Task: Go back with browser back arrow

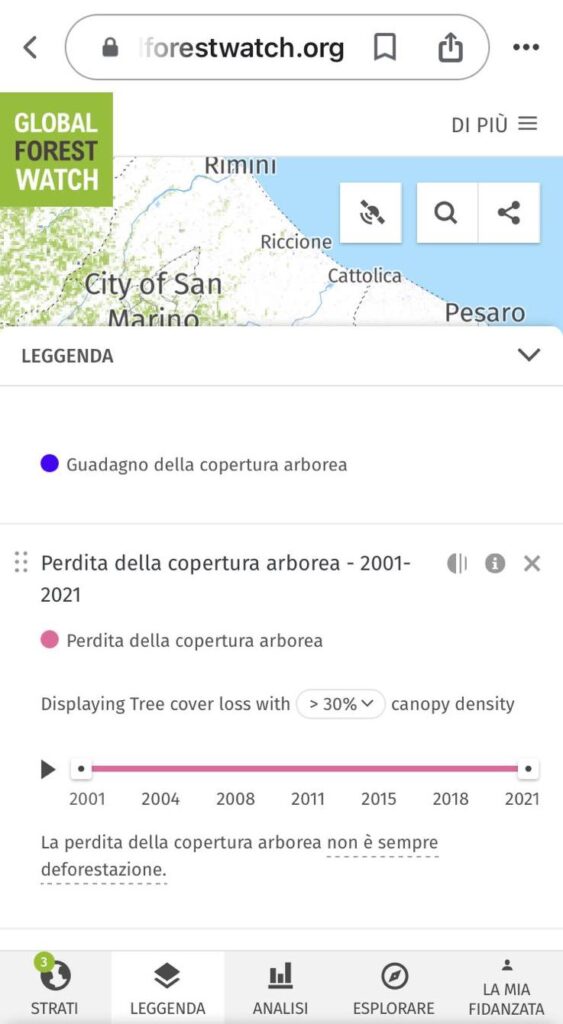Action: (x=30, y=47)
